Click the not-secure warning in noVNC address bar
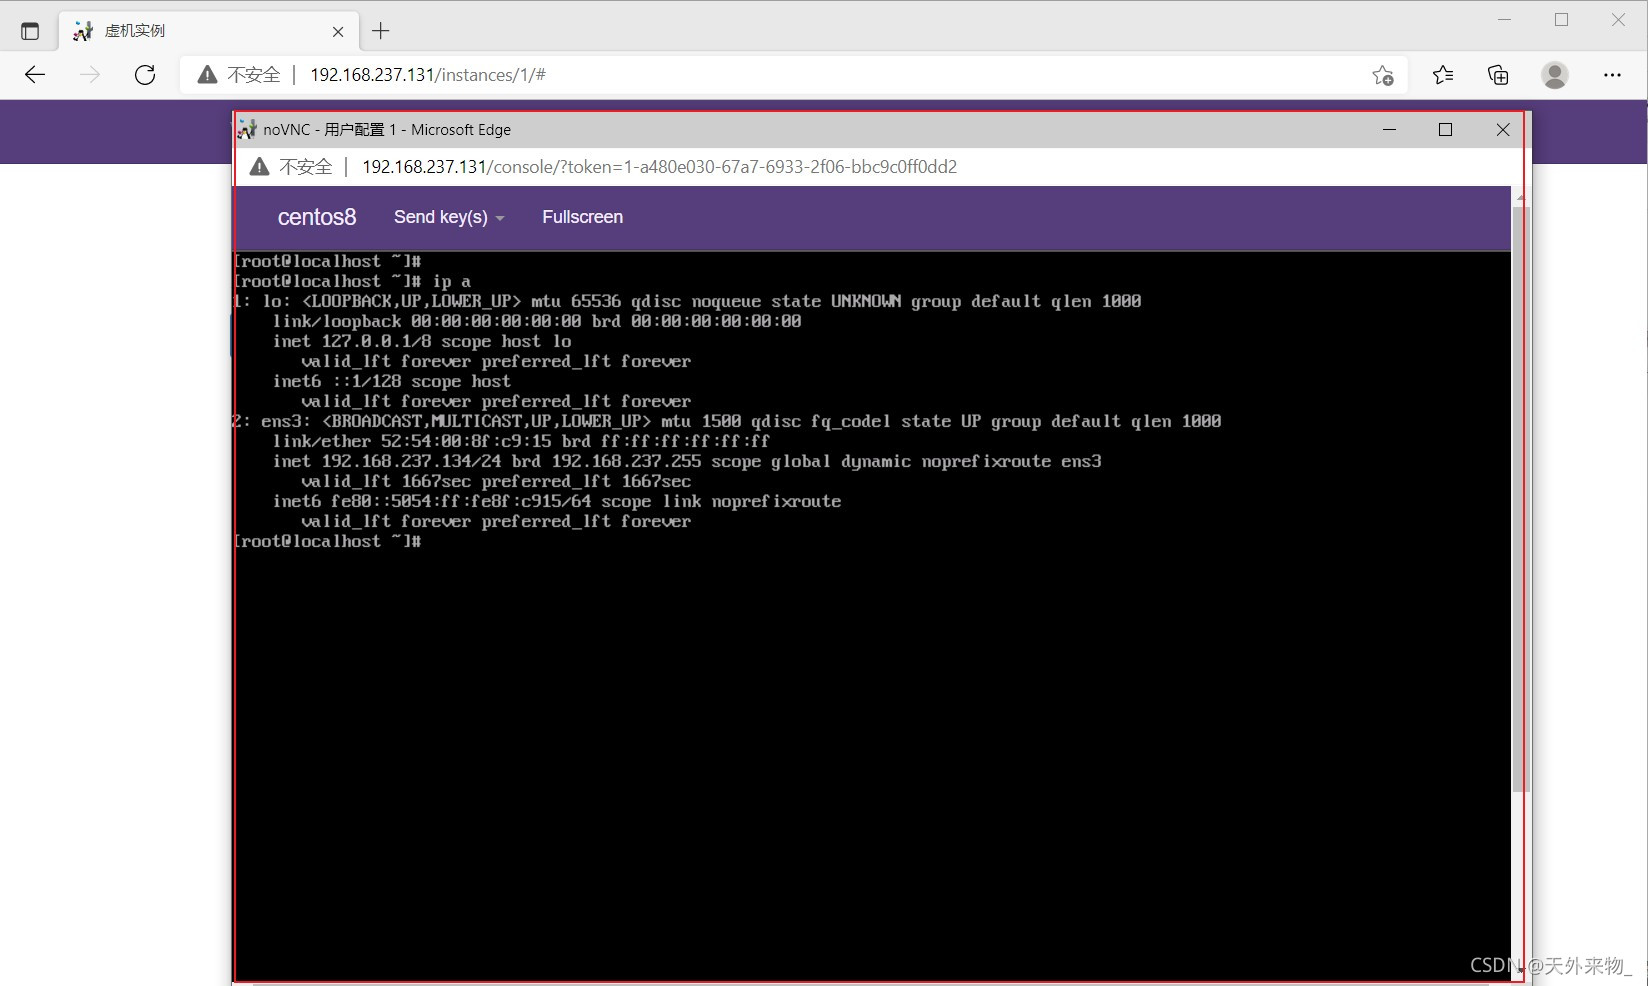This screenshot has width=1648, height=986. tap(292, 167)
